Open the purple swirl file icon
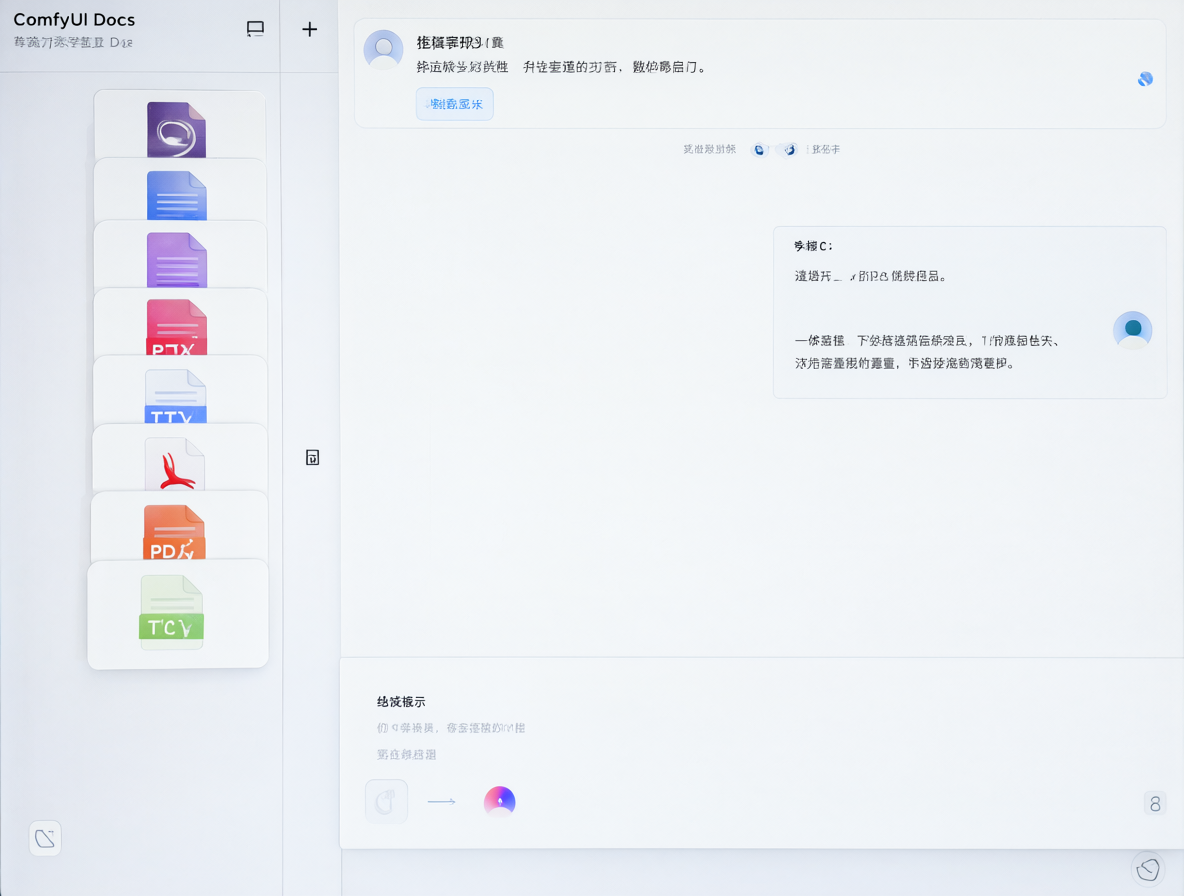This screenshot has height=896, width=1184. (x=176, y=129)
